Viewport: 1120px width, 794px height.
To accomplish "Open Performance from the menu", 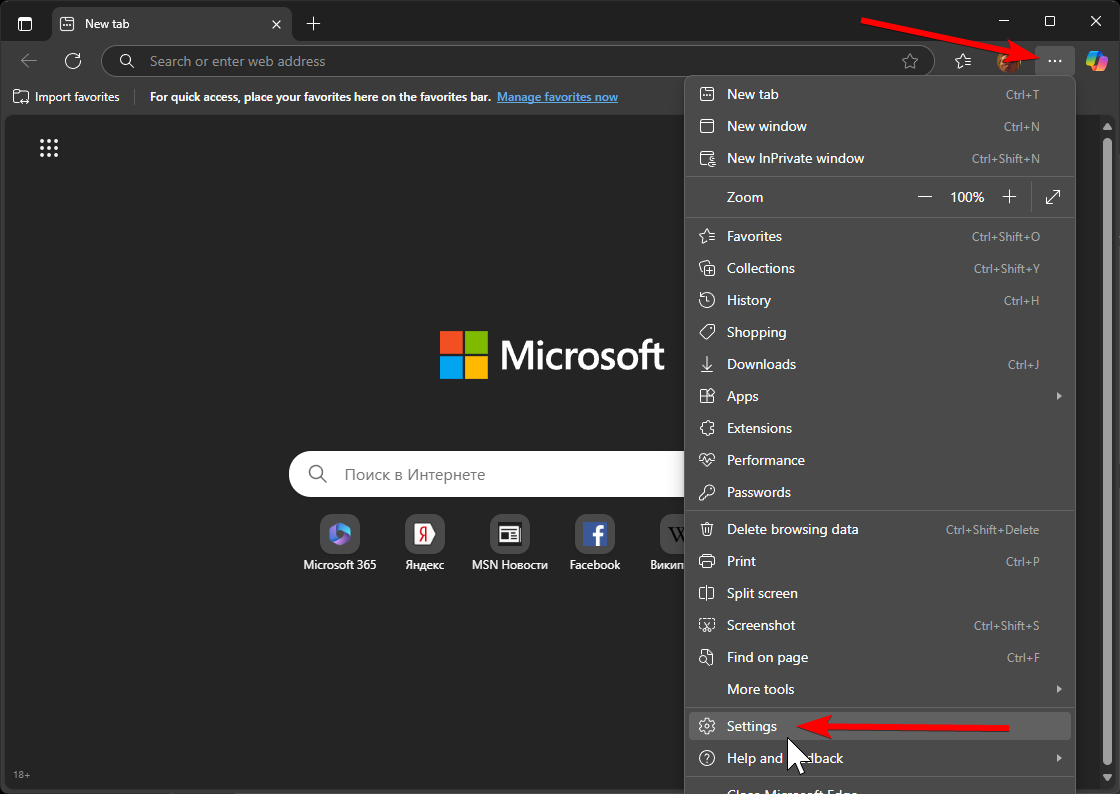I will tap(880, 461).
